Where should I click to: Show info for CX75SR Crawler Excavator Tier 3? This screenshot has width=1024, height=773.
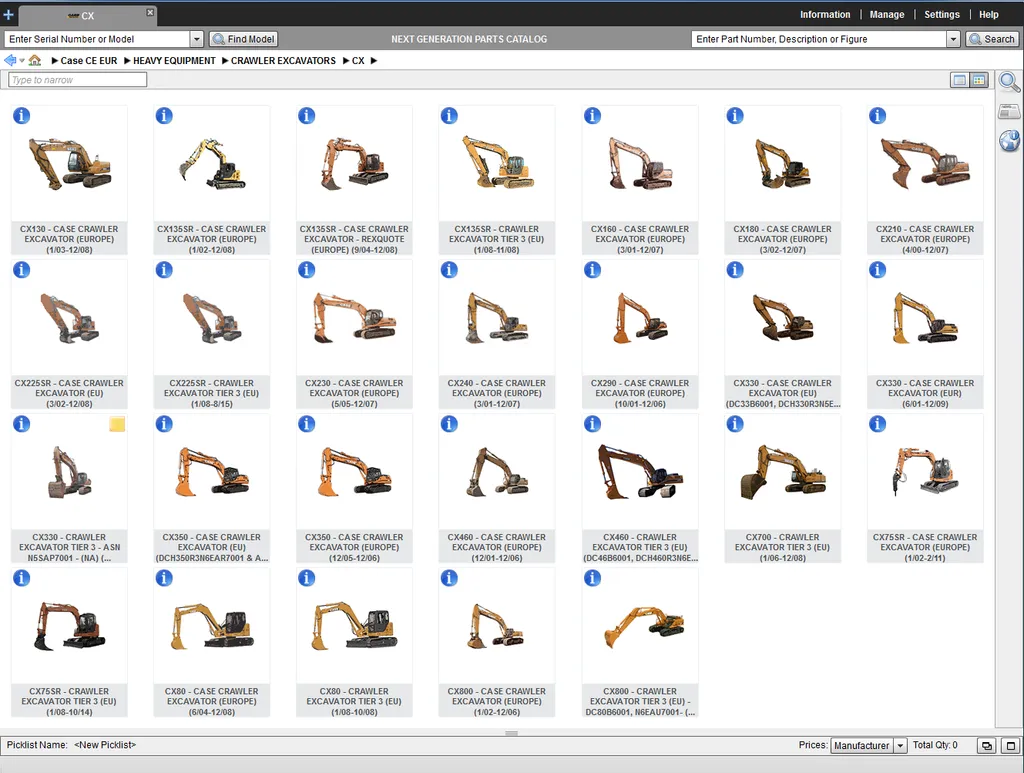coord(22,578)
